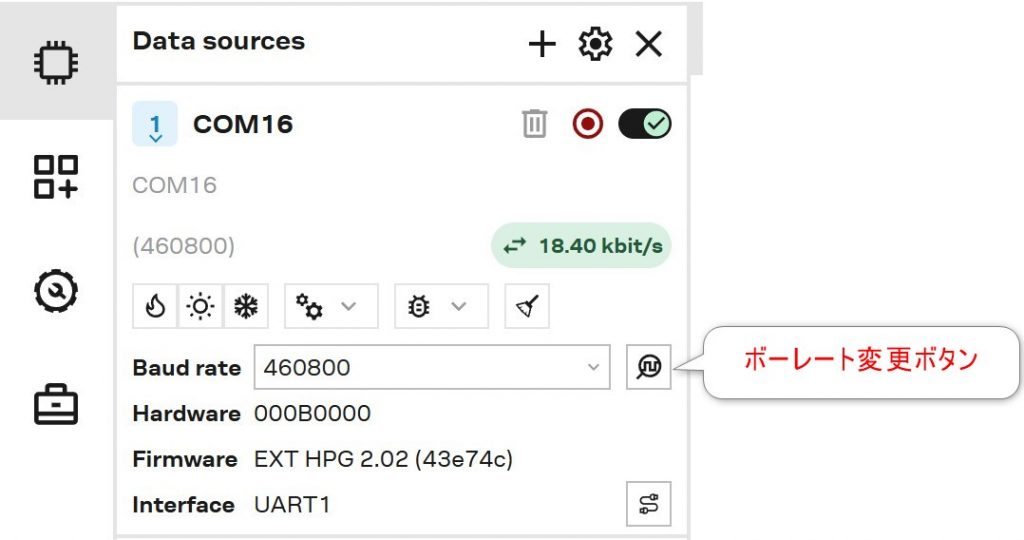The image size is (1024, 540).
Task: Close the Data sources panel
Action: click(x=649, y=44)
